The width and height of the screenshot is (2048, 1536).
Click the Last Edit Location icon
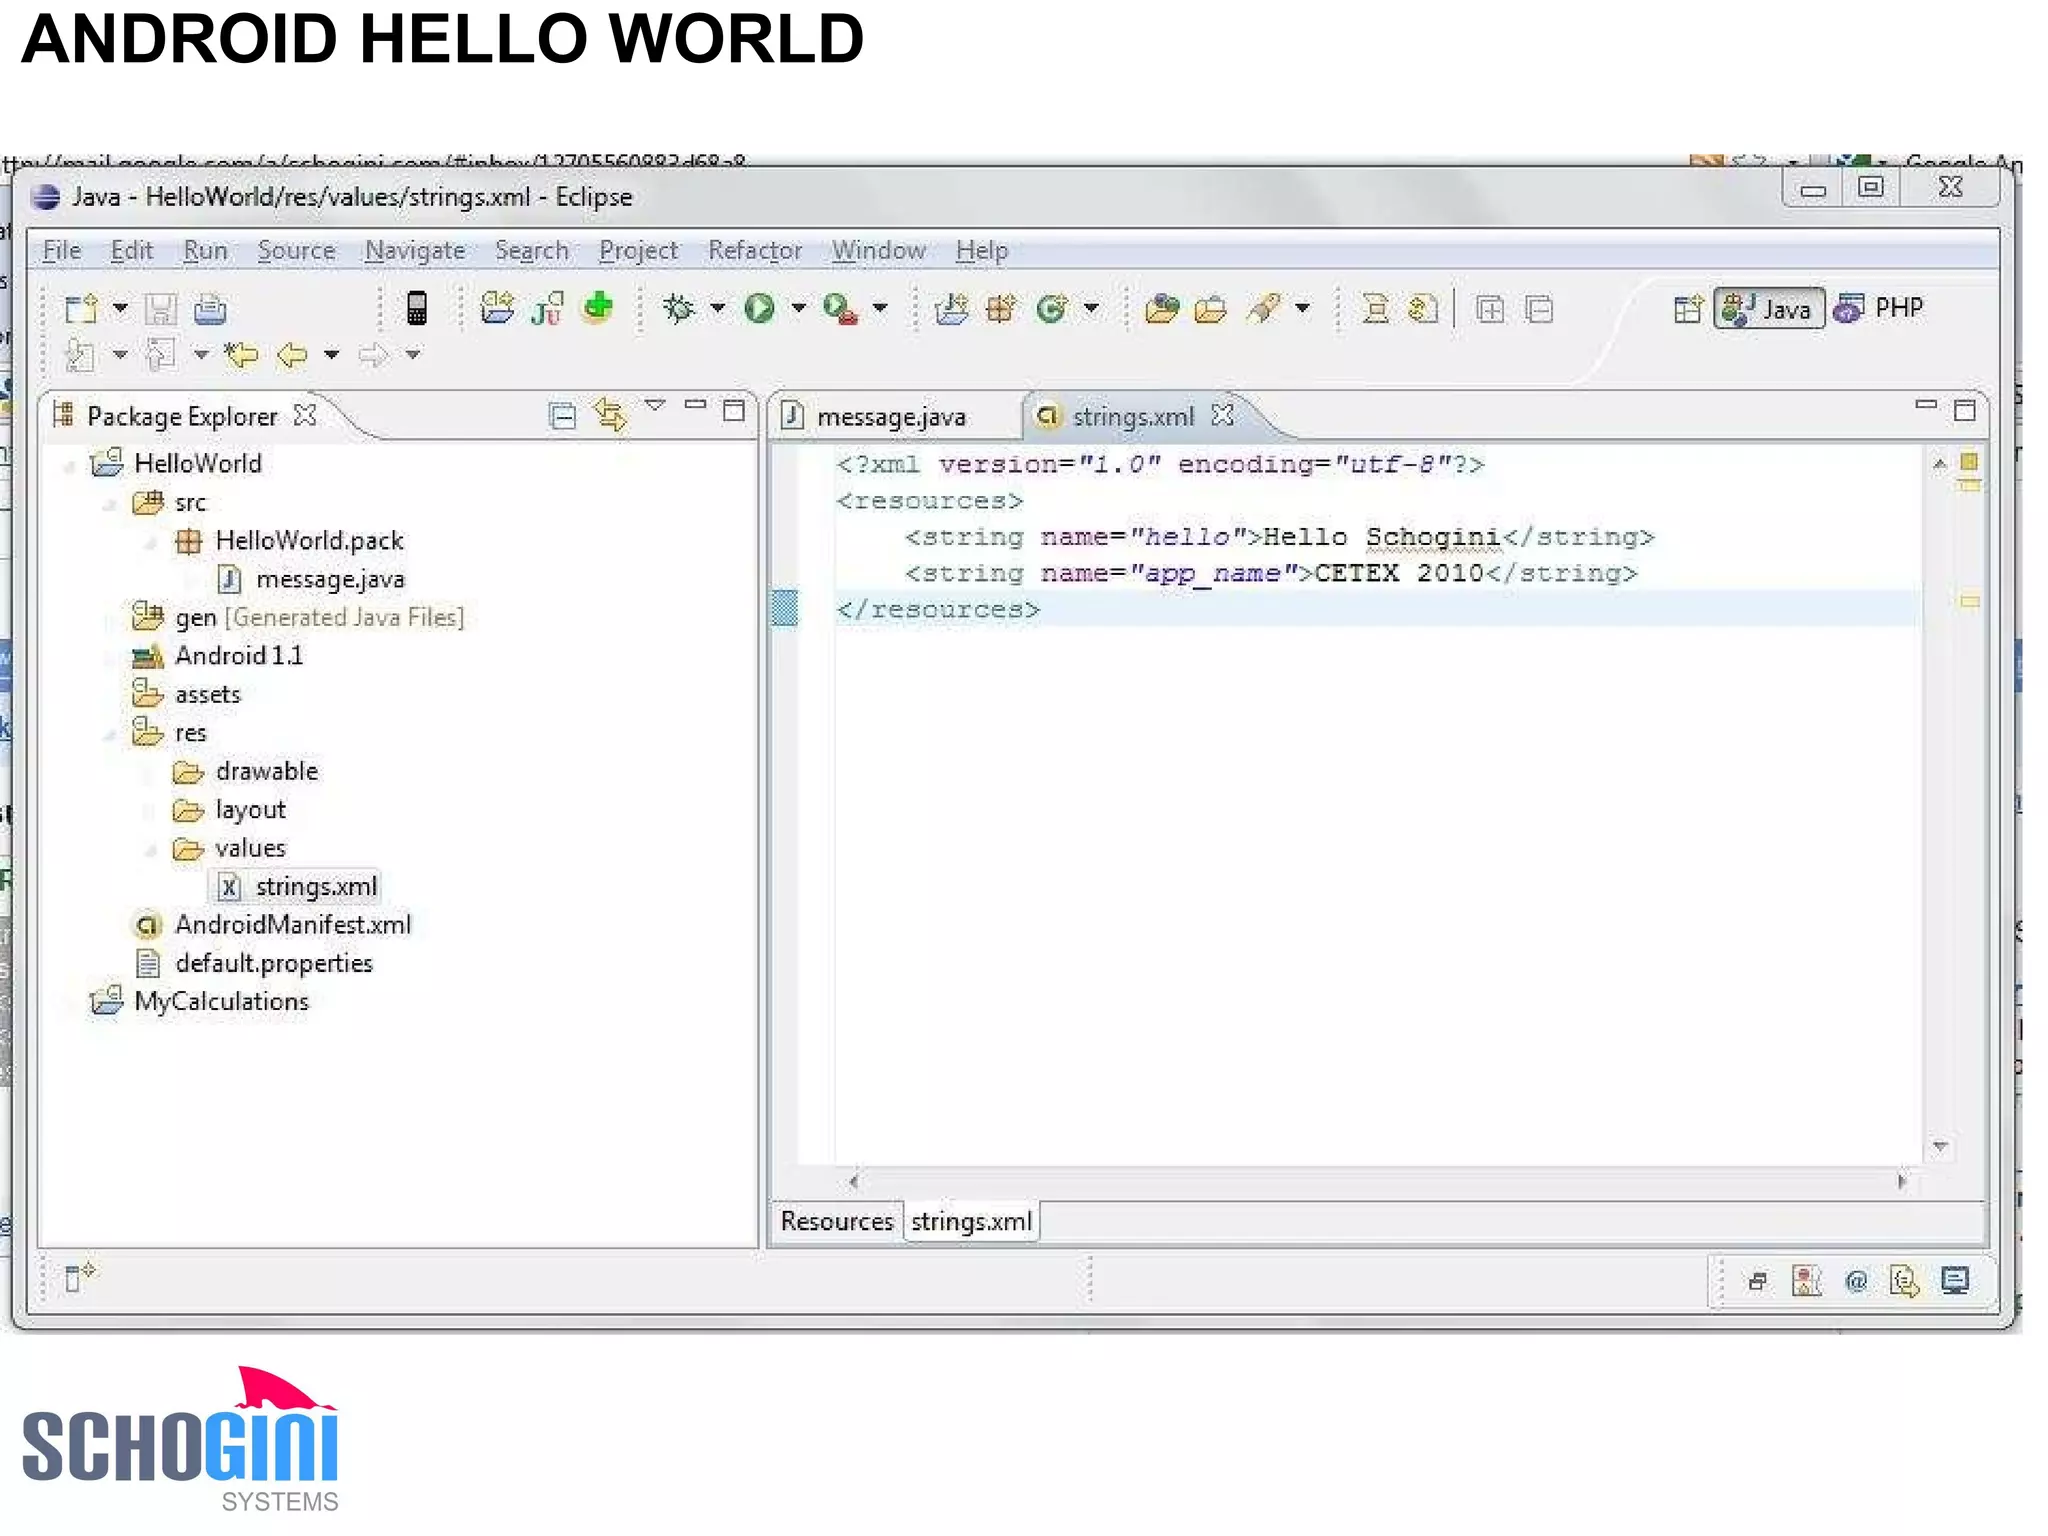(x=243, y=355)
